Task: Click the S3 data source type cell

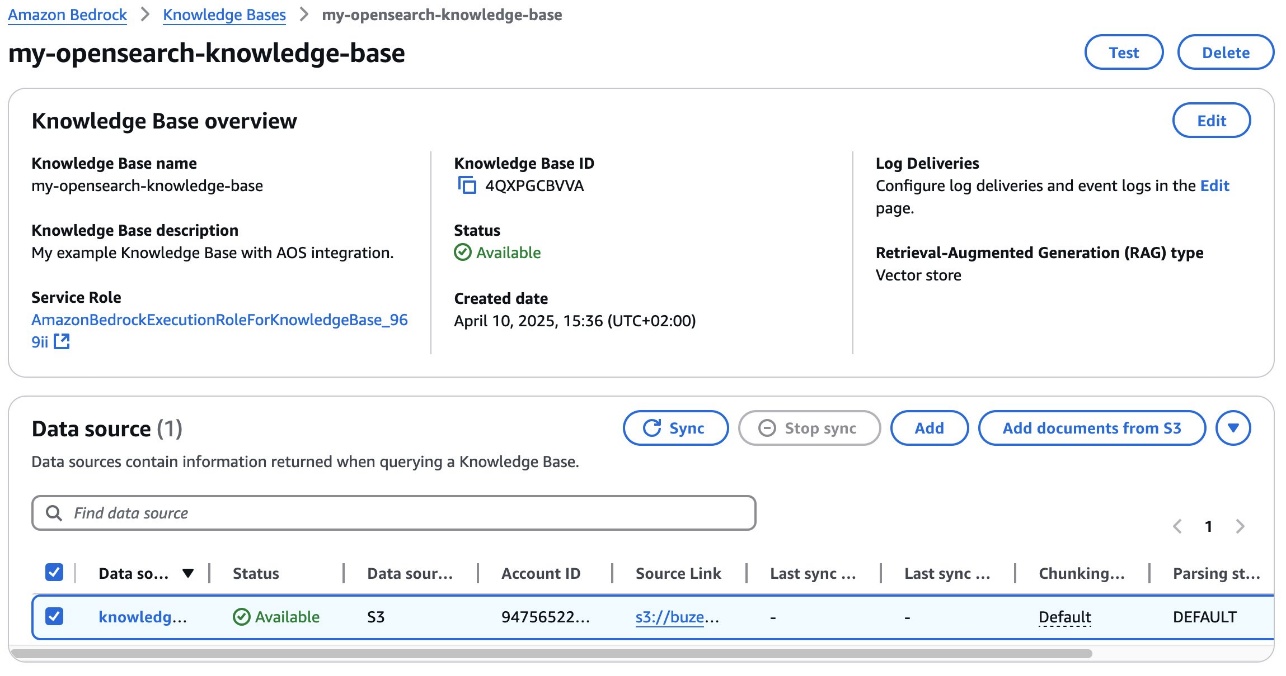Action: pyautogui.click(x=376, y=617)
